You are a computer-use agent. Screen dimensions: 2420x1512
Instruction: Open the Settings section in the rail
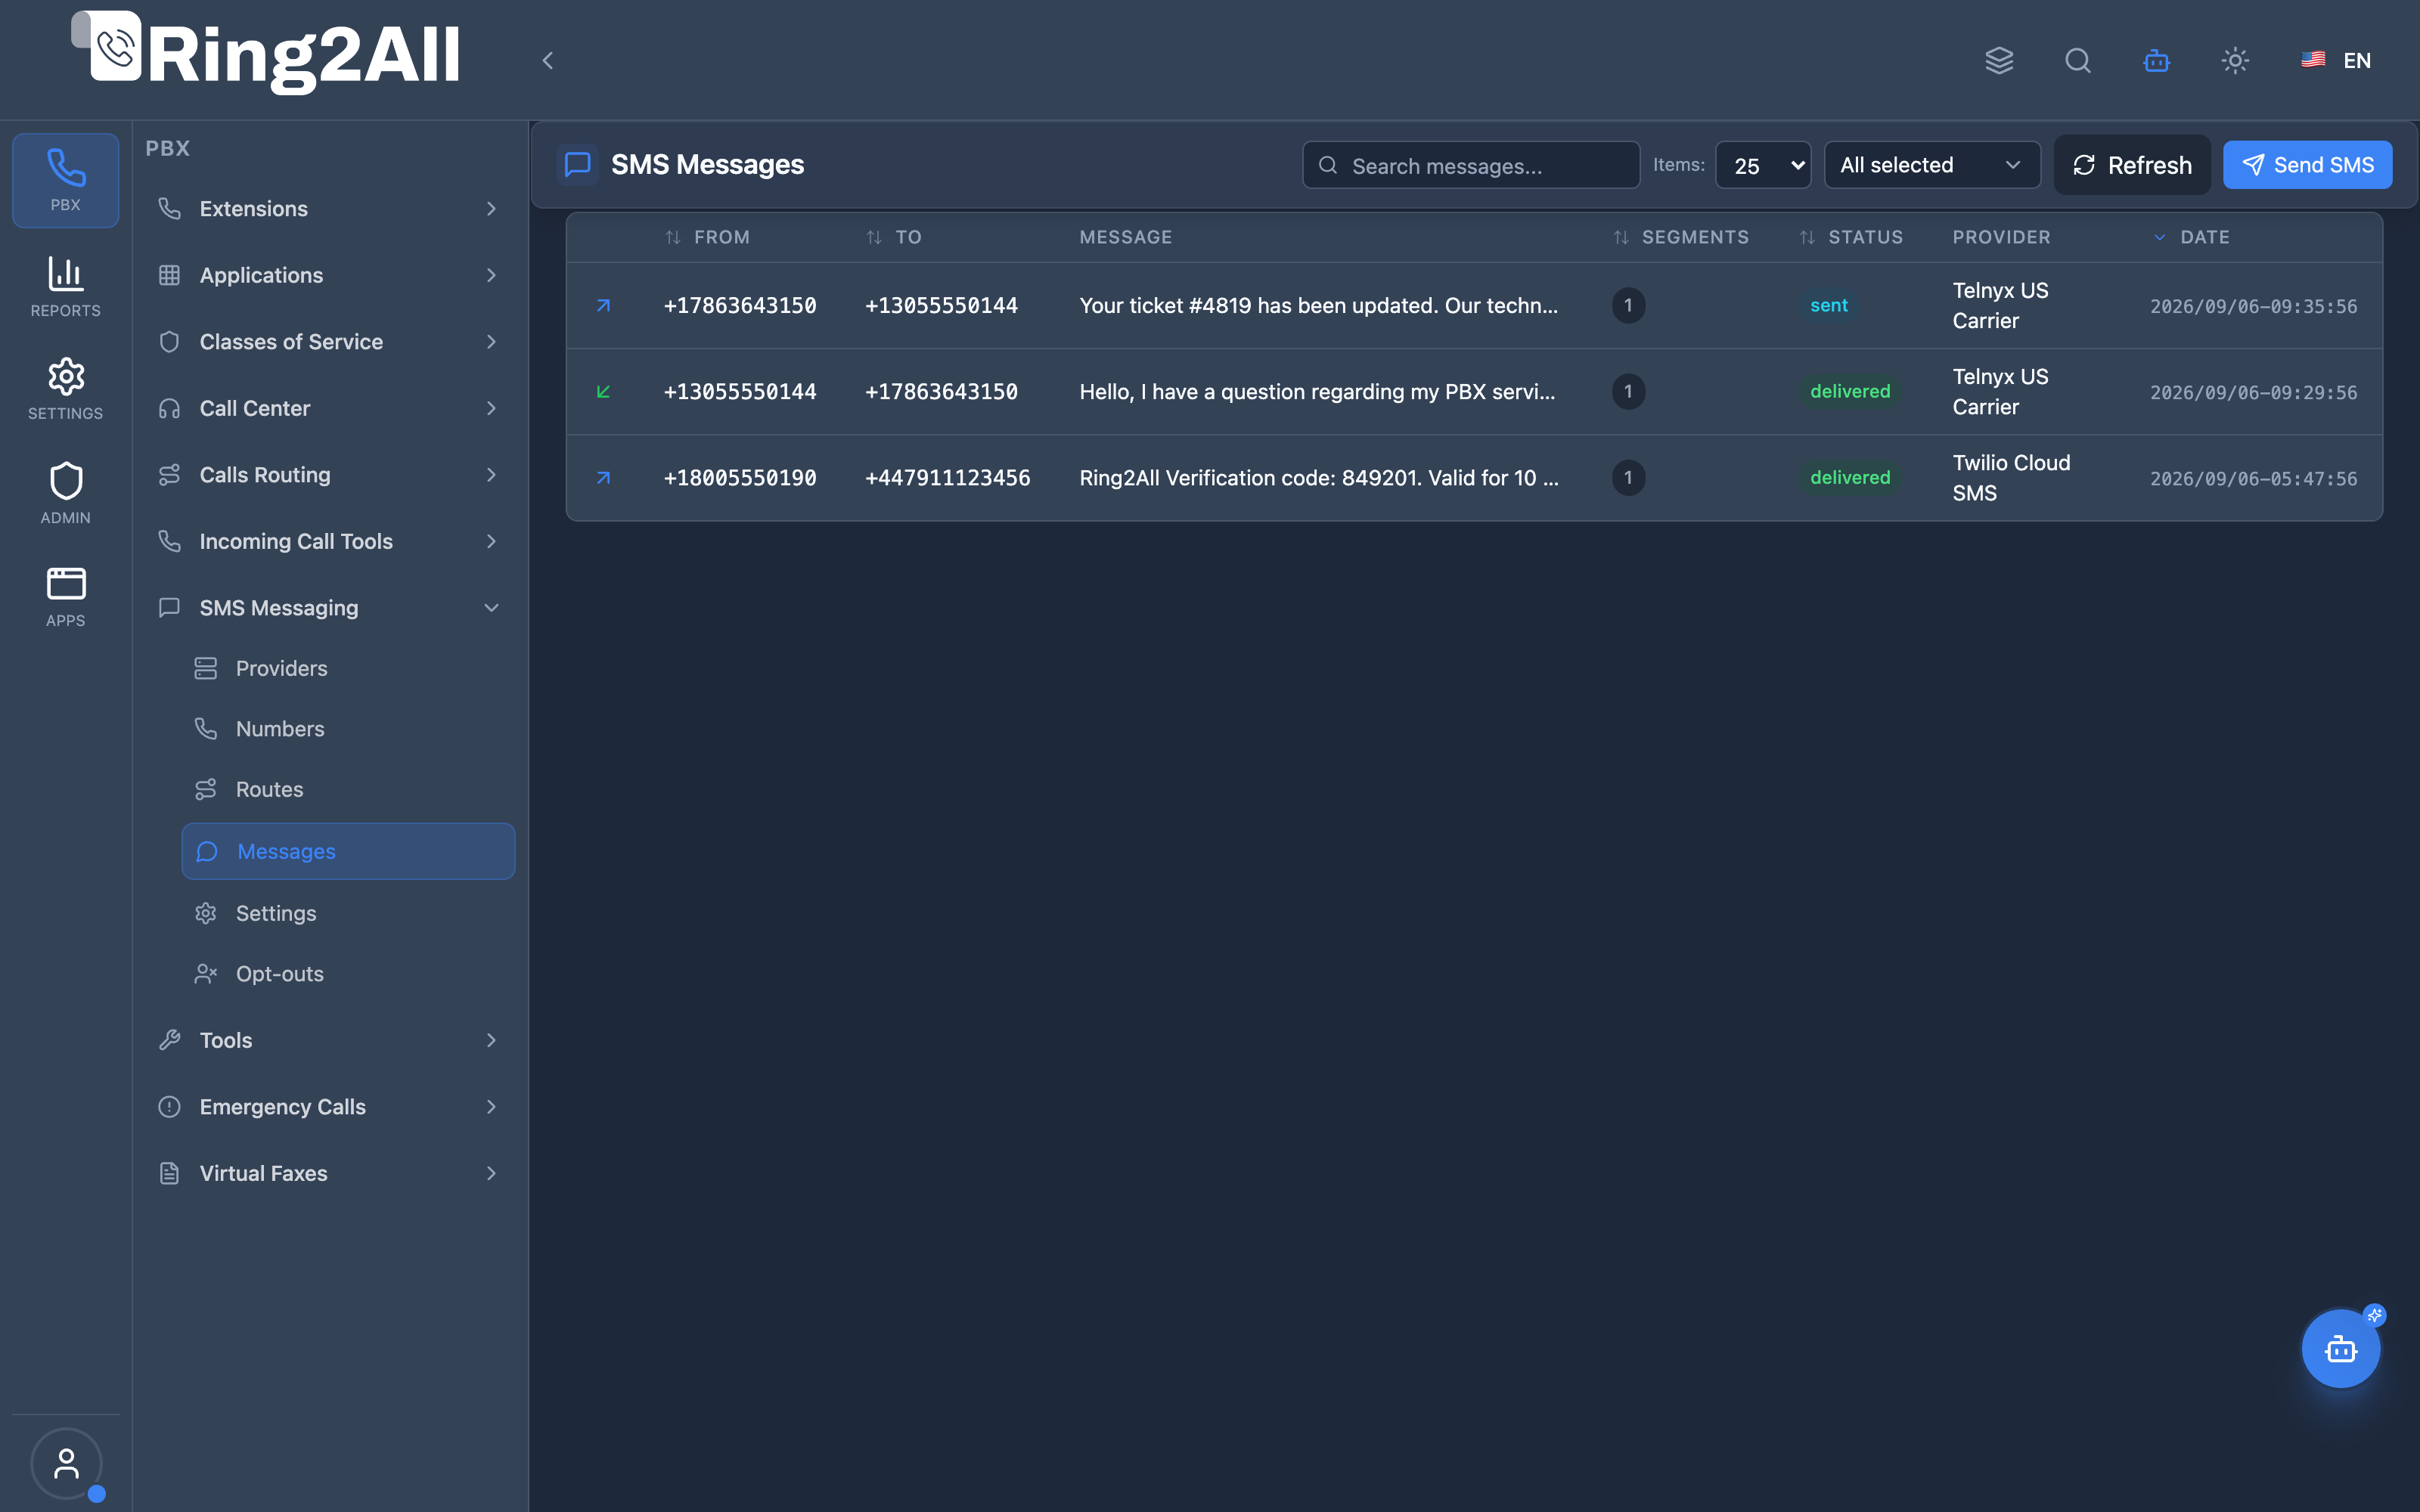click(x=66, y=389)
